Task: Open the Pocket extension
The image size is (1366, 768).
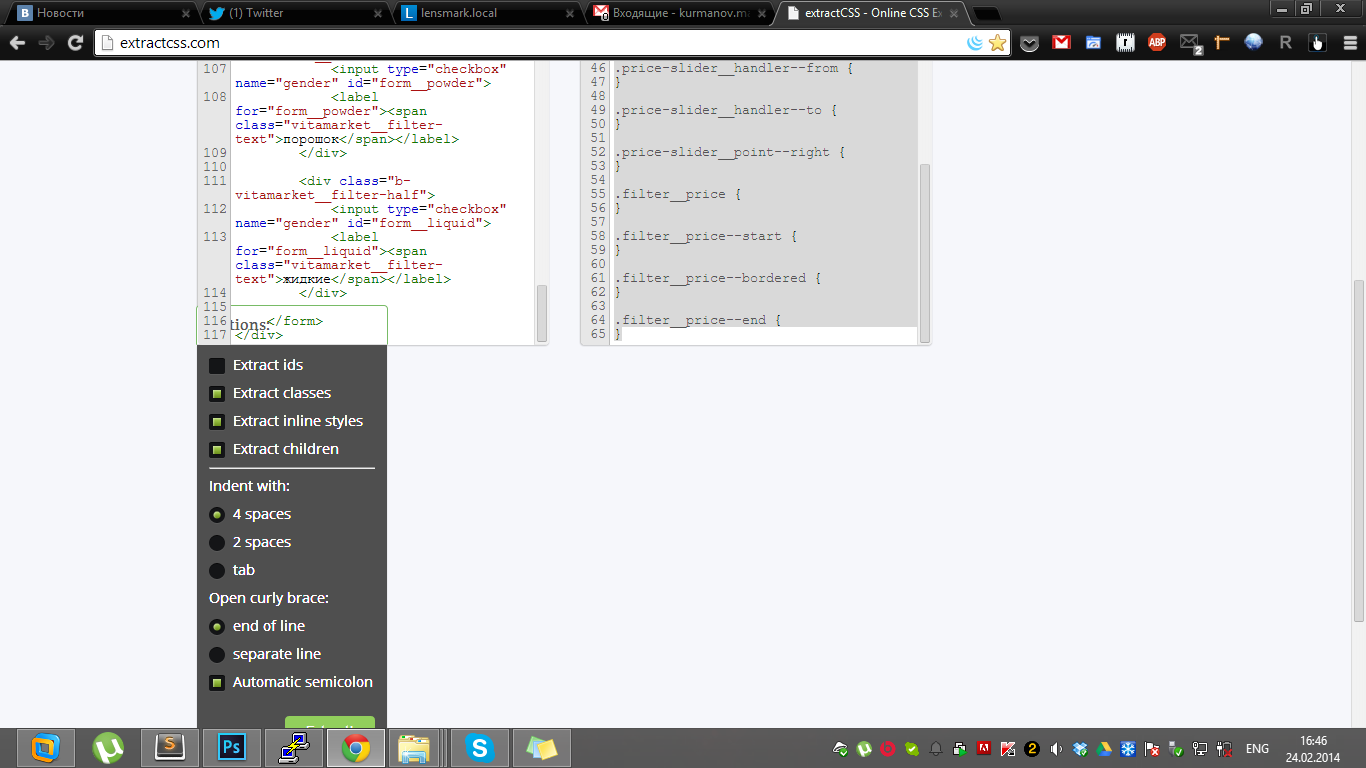Action: pyautogui.click(x=1030, y=43)
